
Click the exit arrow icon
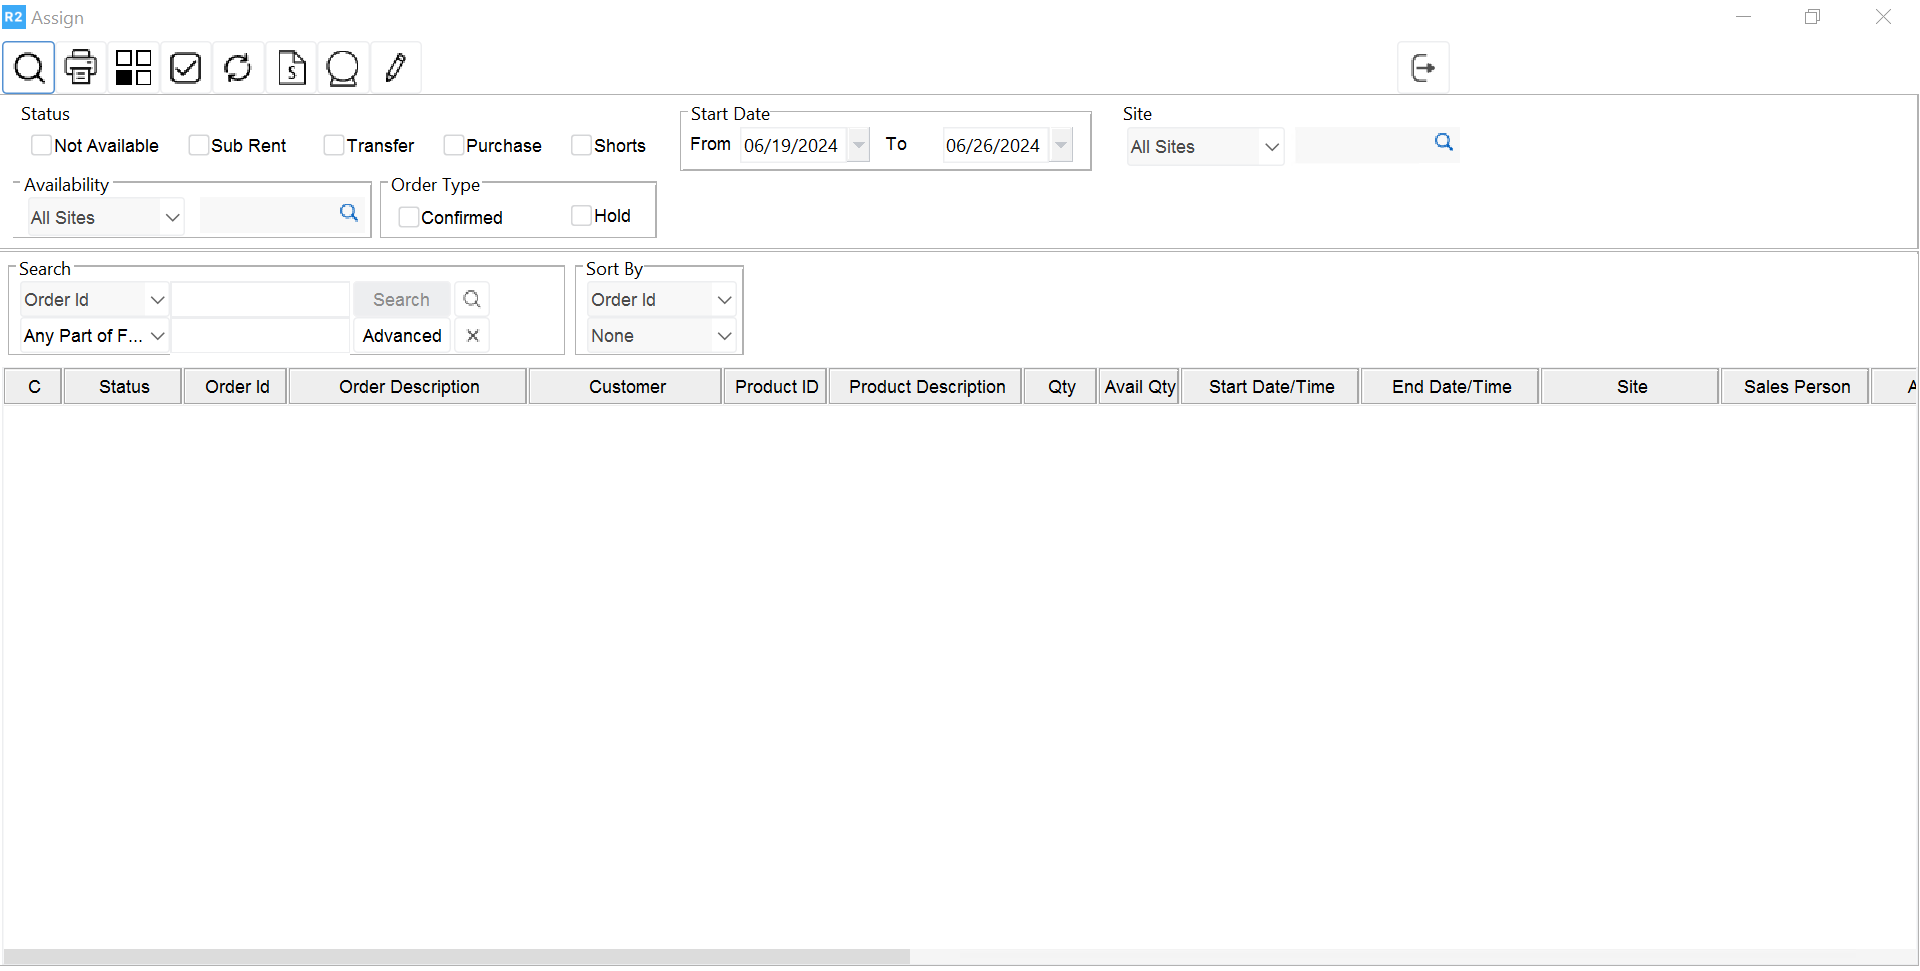[x=1423, y=68]
